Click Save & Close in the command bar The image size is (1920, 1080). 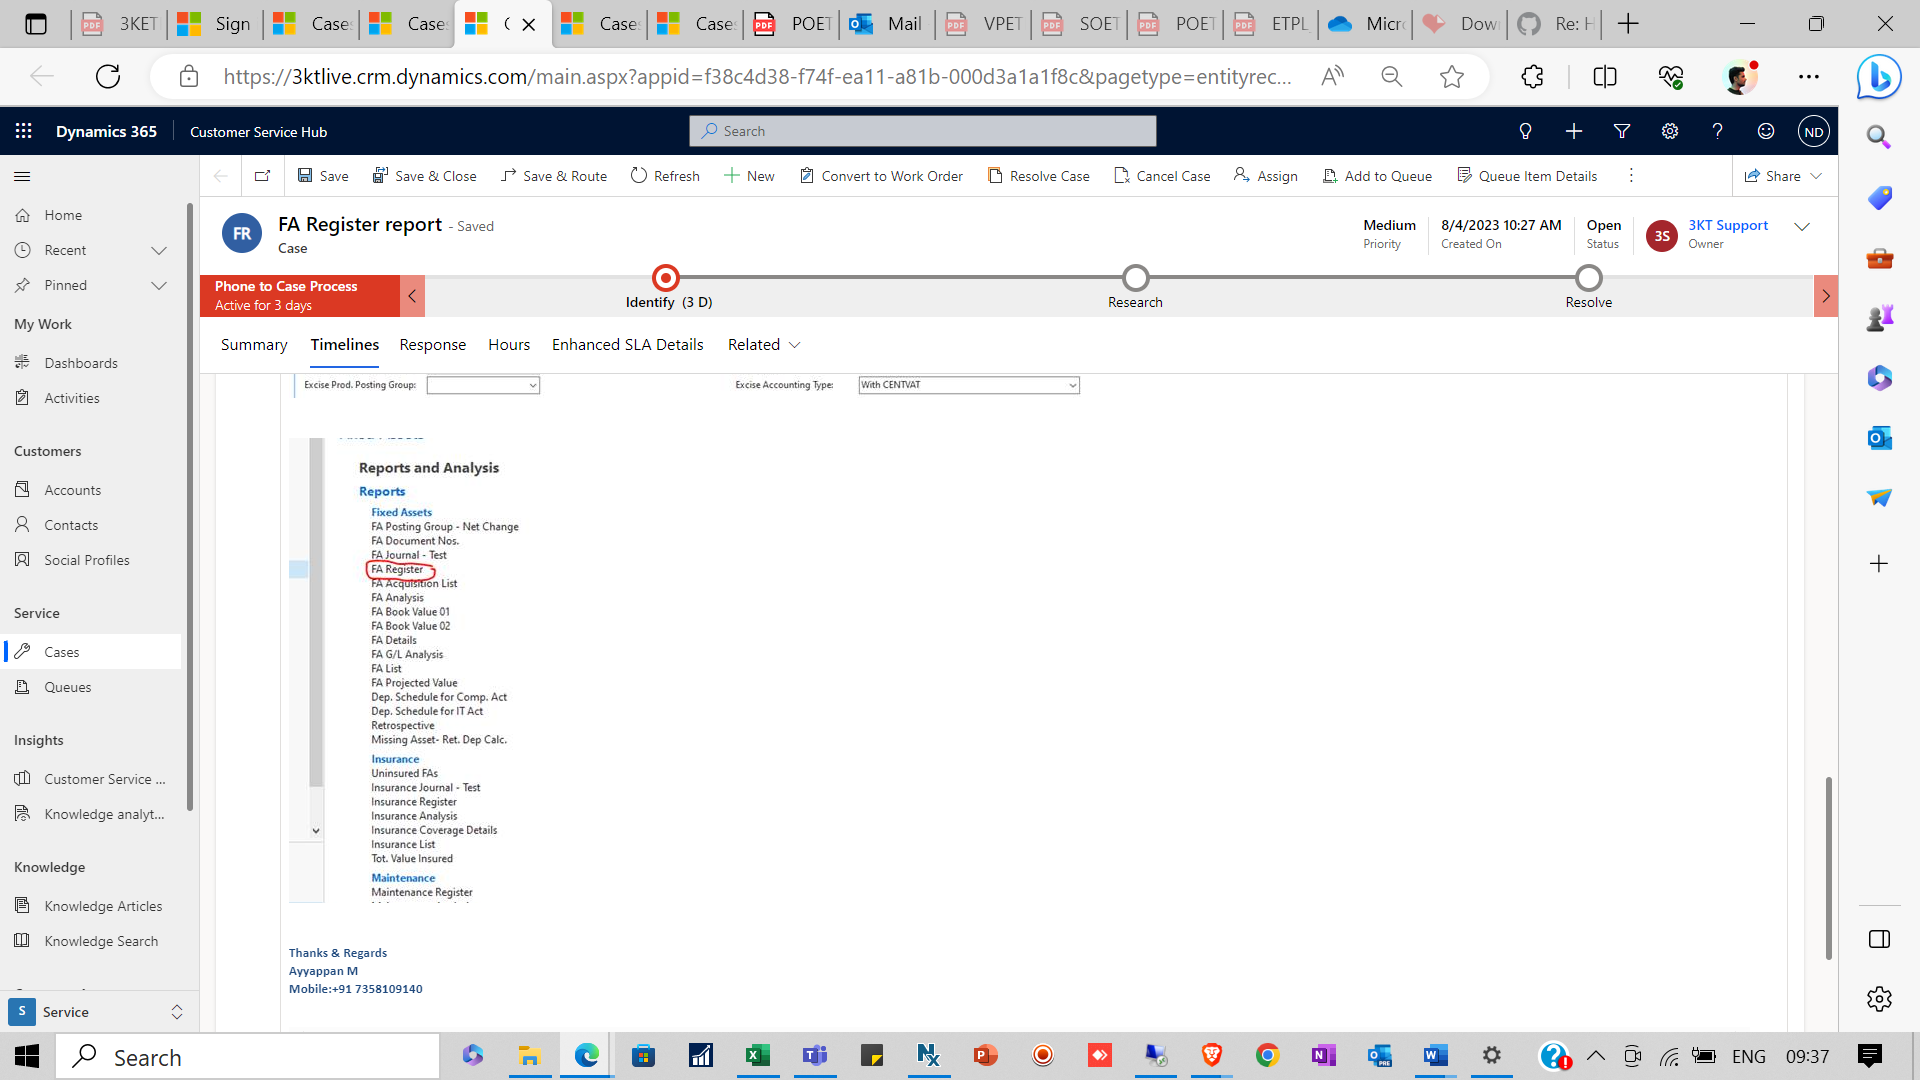click(424, 175)
